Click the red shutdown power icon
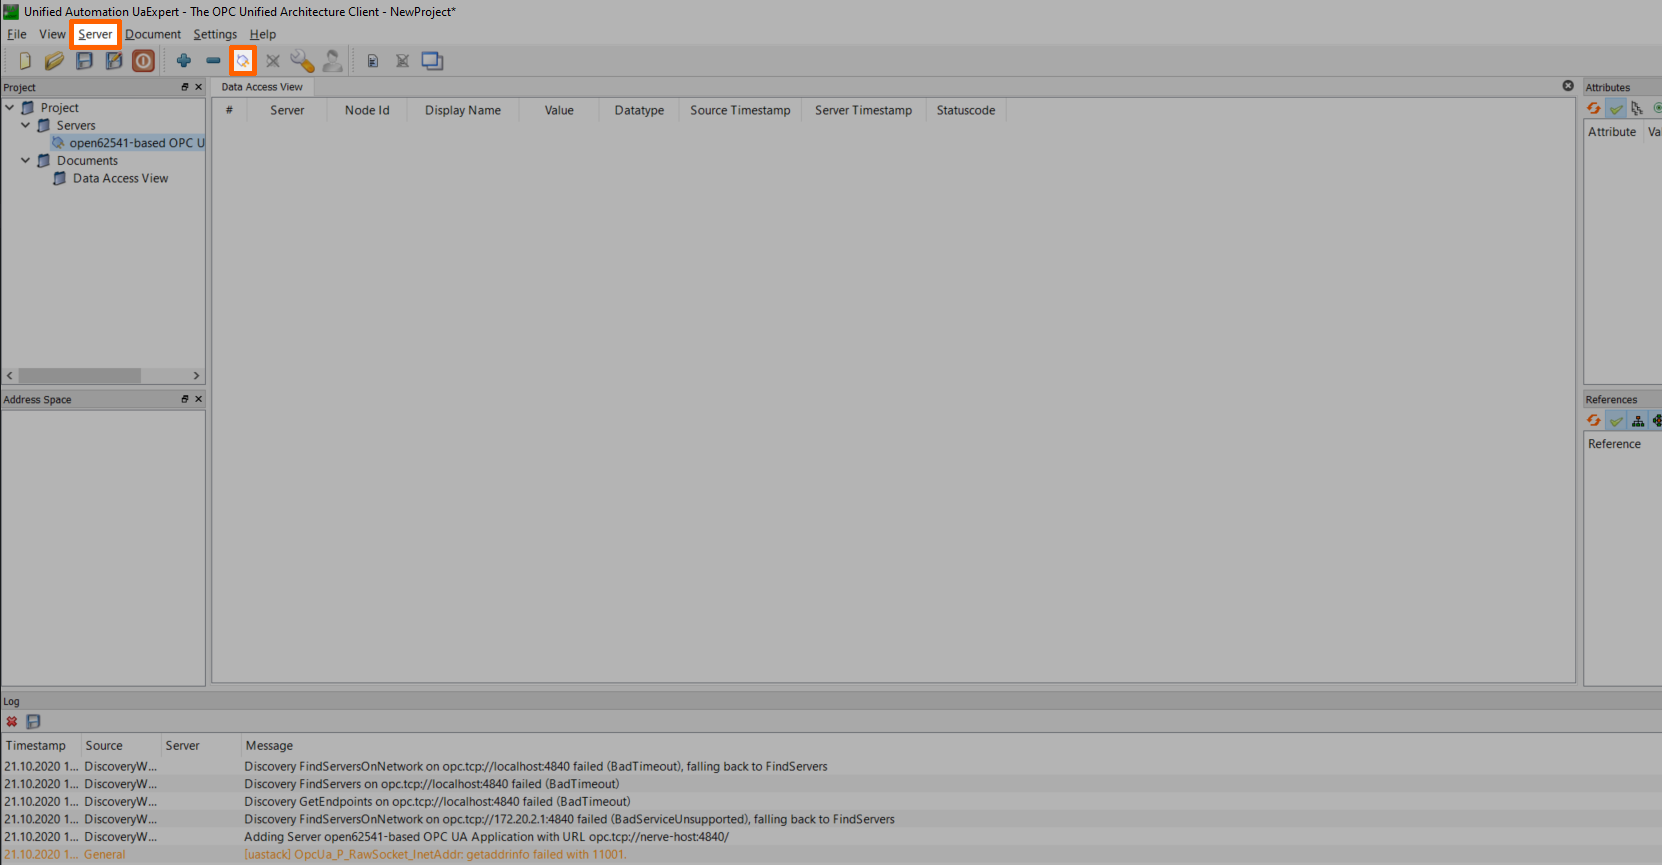Image resolution: width=1662 pixels, height=865 pixels. pyautogui.click(x=144, y=61)
